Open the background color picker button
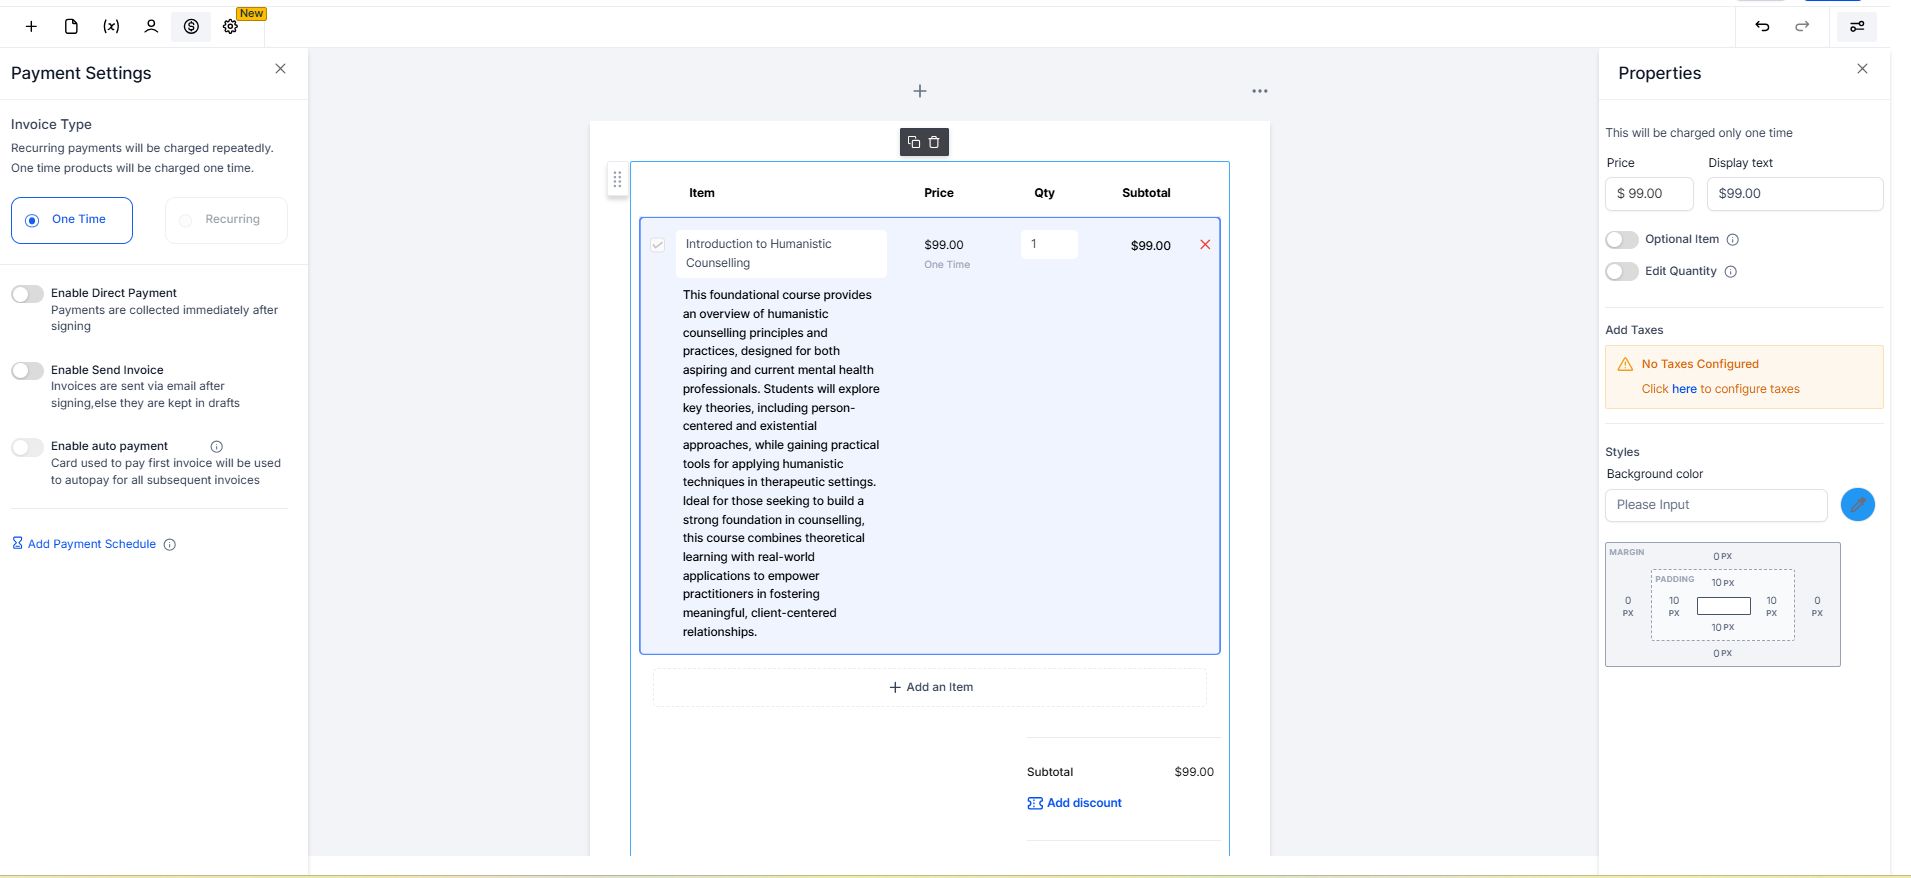 1857,505
